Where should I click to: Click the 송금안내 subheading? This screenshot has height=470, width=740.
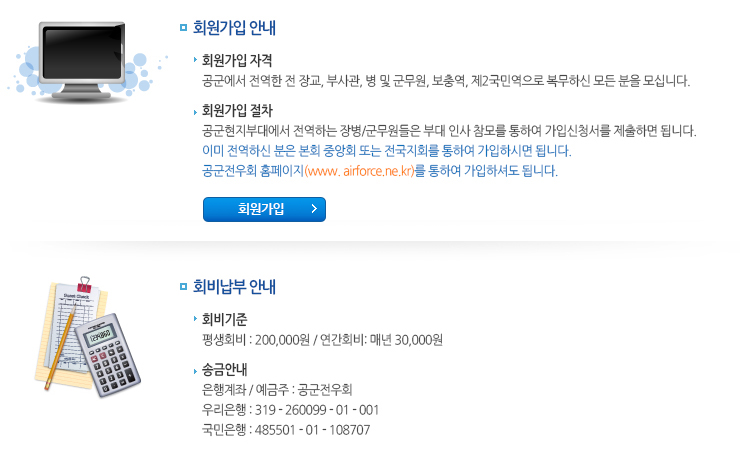tap(225, 369)
